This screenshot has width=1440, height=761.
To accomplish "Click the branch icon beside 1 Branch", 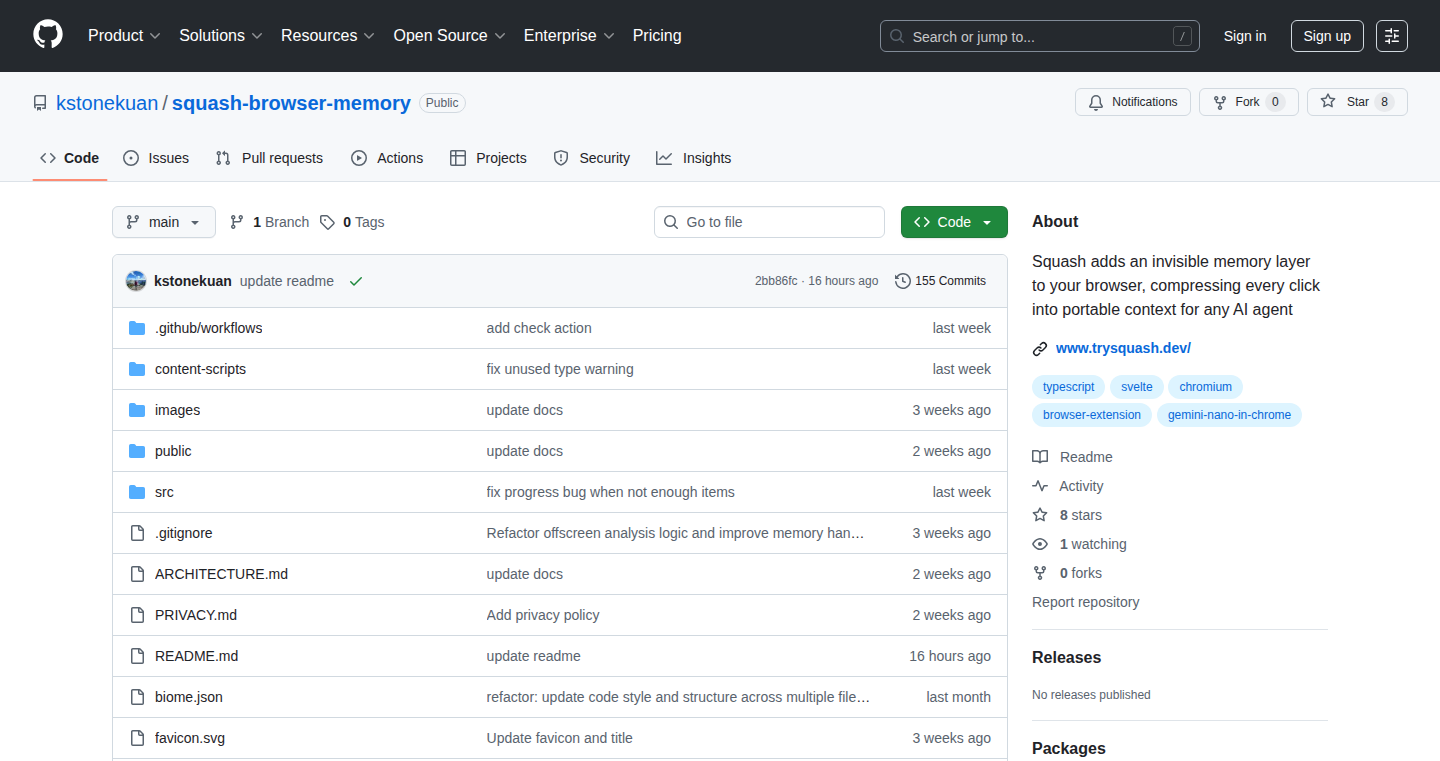I will point(237,222).
